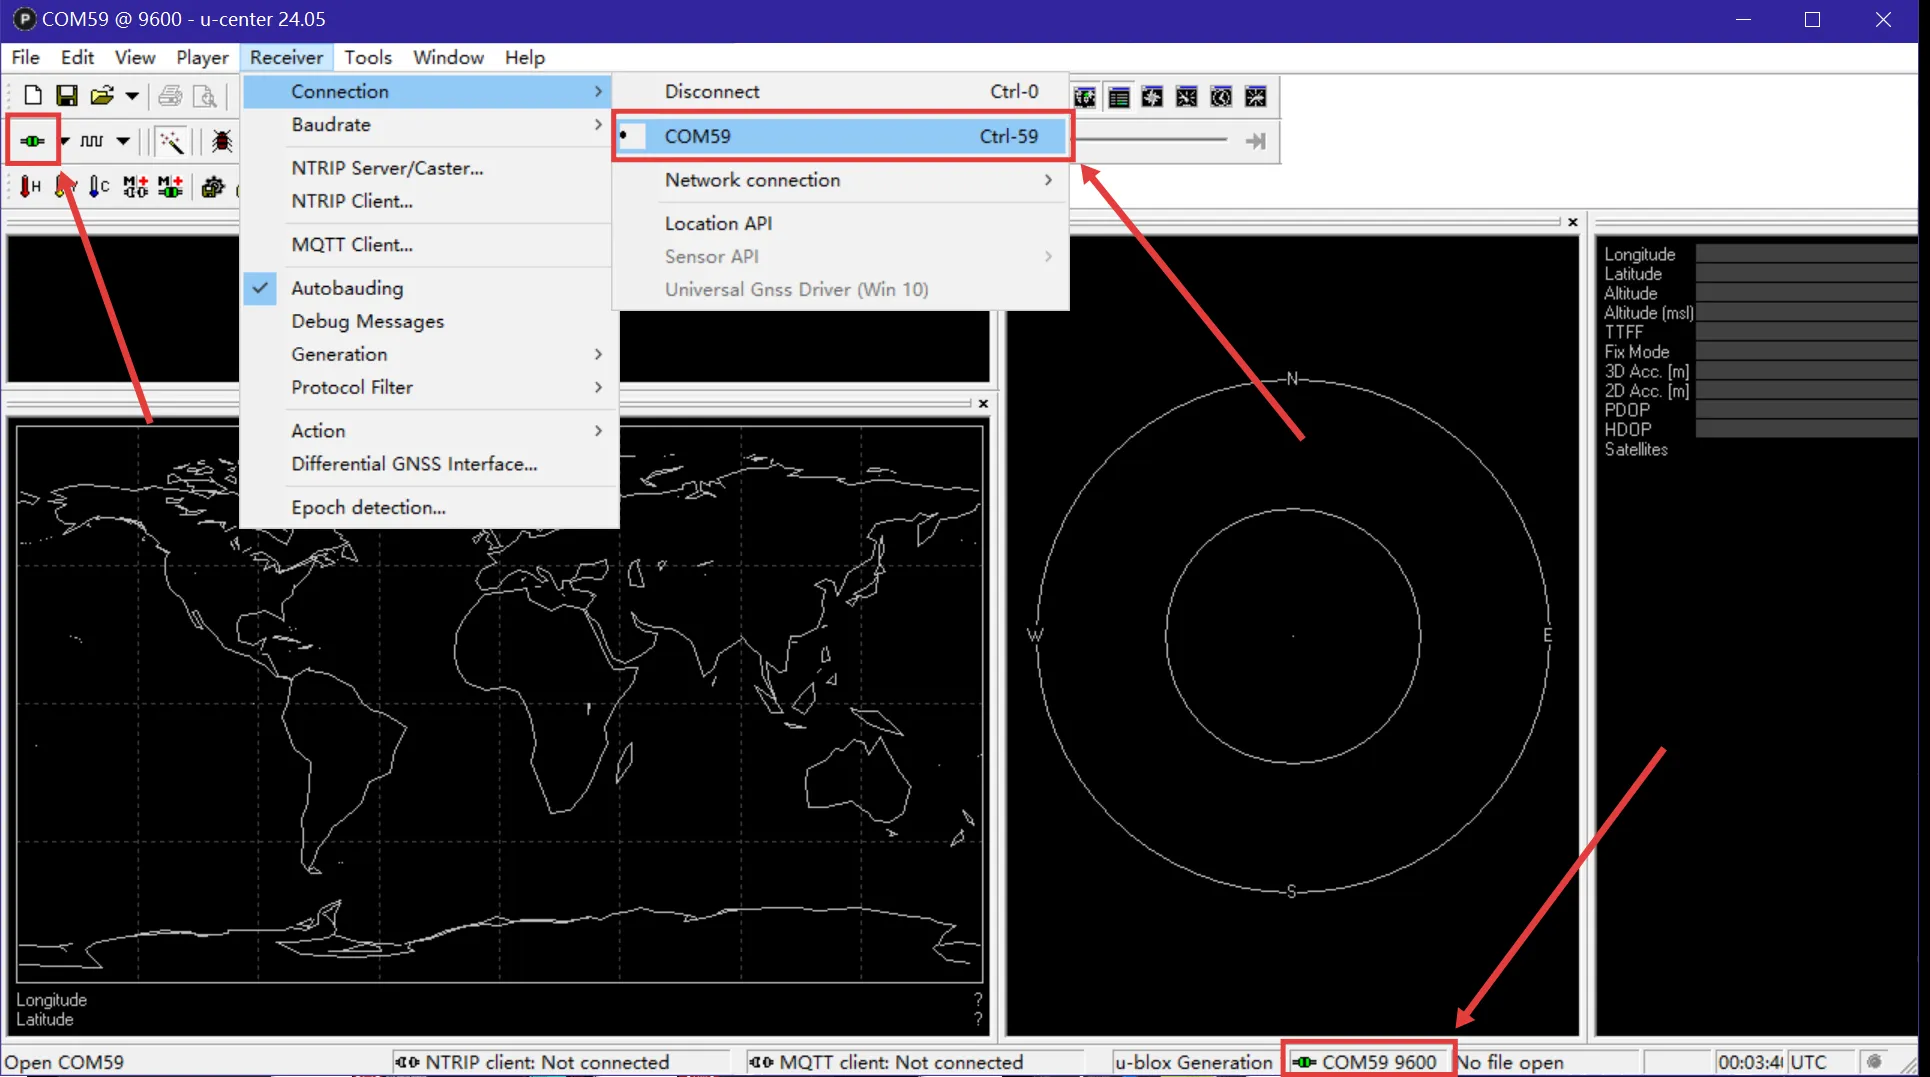Image resolution: width=1930 pixels, height=1077 pixels.
Task: Select NTRIP Client... menu entry
Action: click(352, 201)
